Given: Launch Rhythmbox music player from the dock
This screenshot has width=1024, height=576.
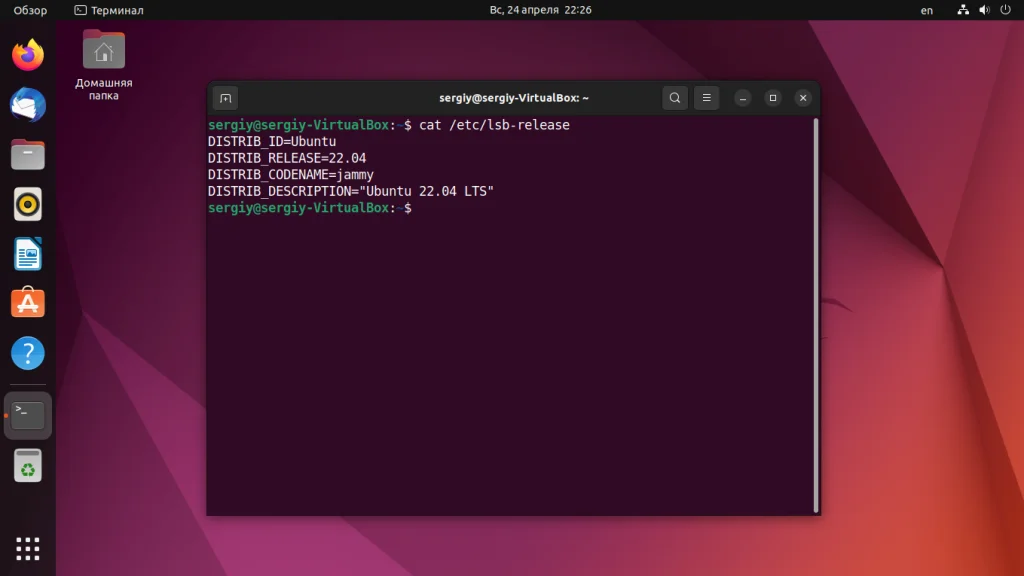Looking at the screenshot, I should pos(26,204).
